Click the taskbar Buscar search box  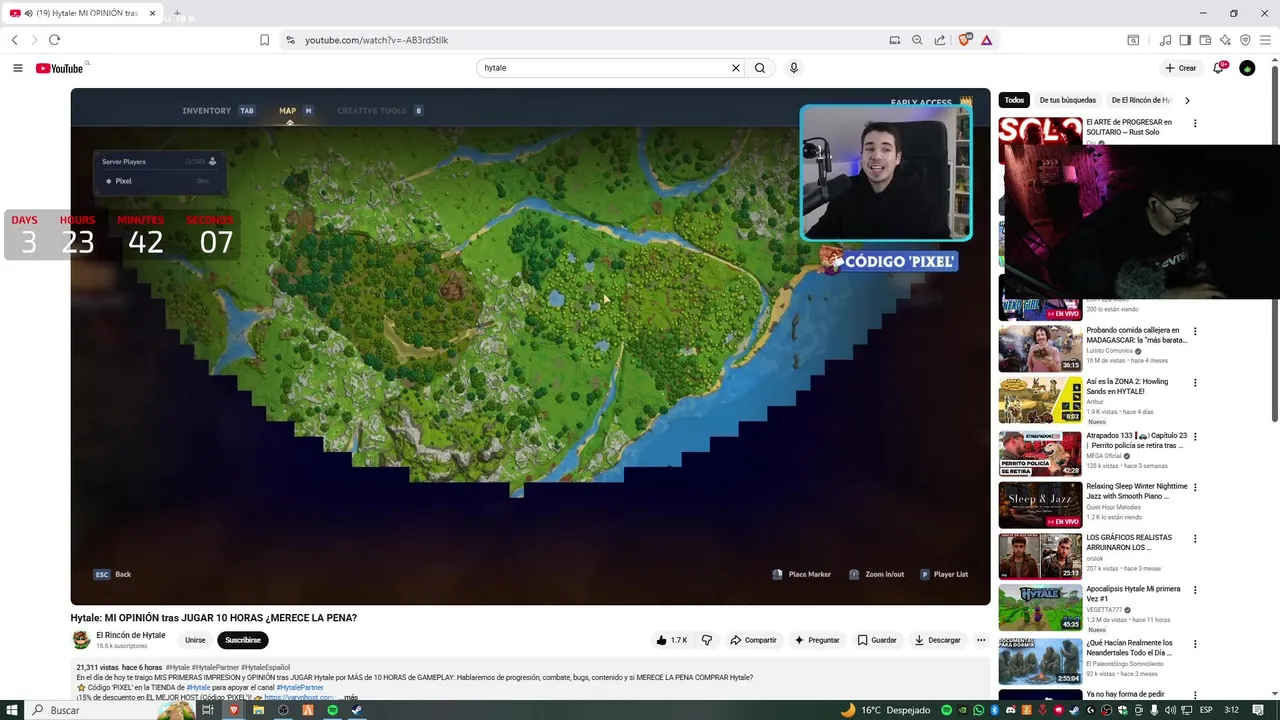(110, 710)
